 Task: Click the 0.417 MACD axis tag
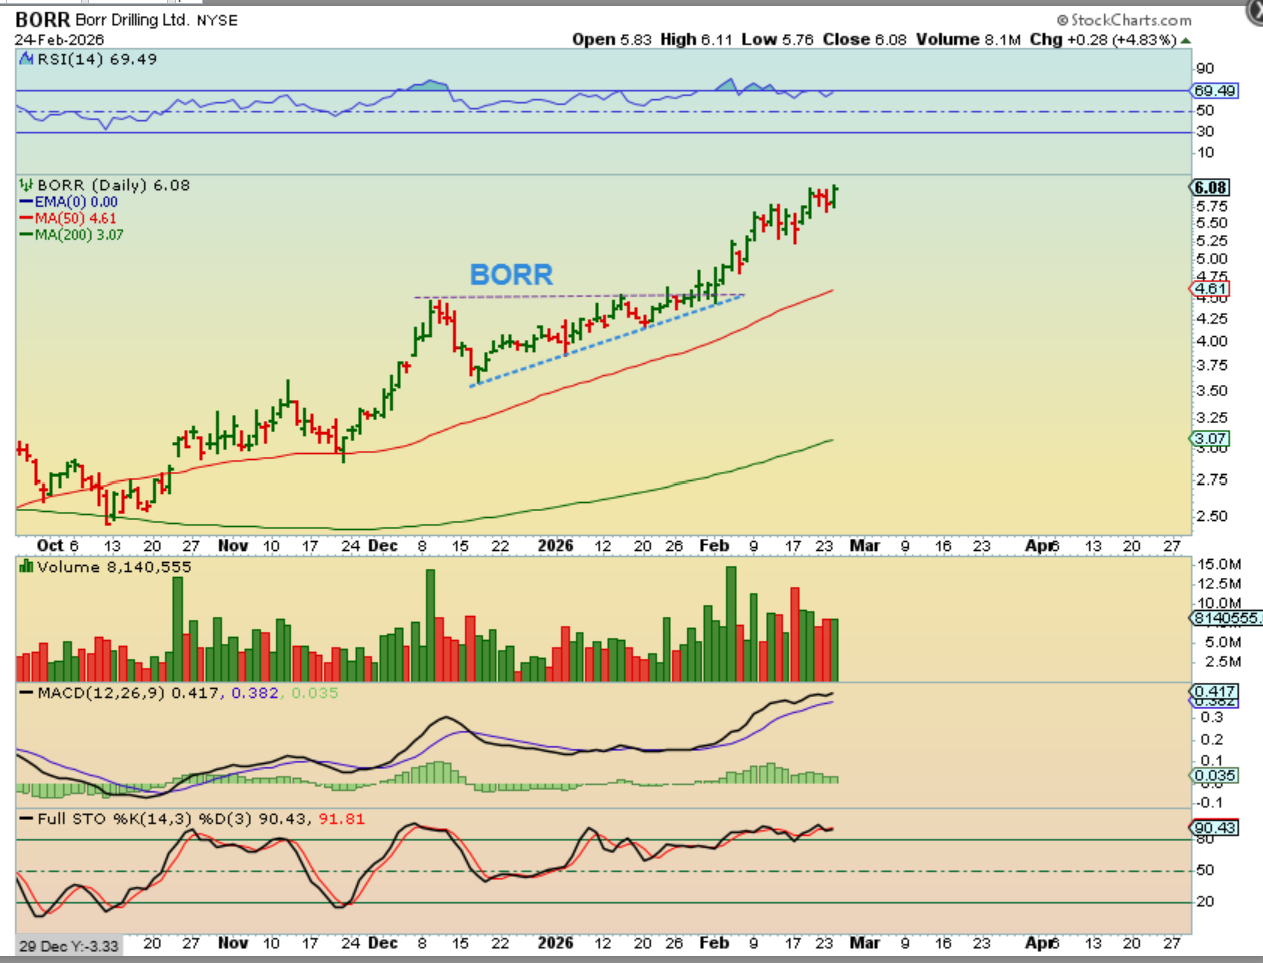click(1215, 691)
